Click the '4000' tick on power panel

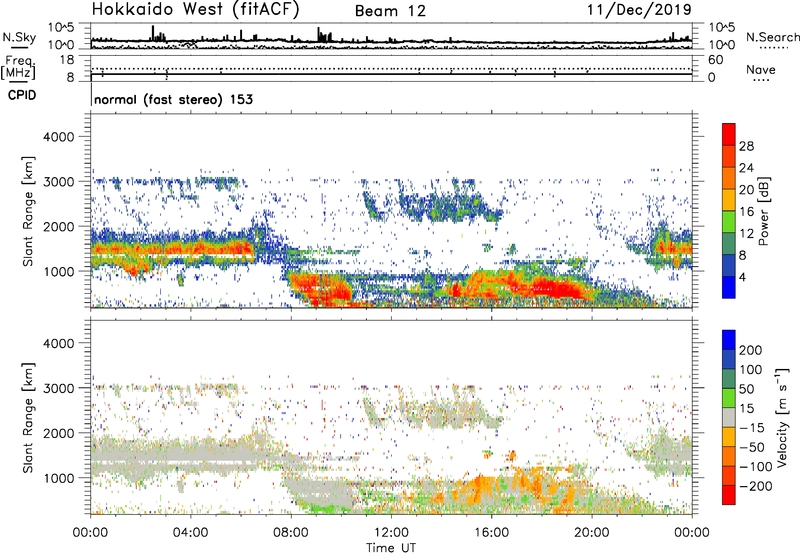58,137
